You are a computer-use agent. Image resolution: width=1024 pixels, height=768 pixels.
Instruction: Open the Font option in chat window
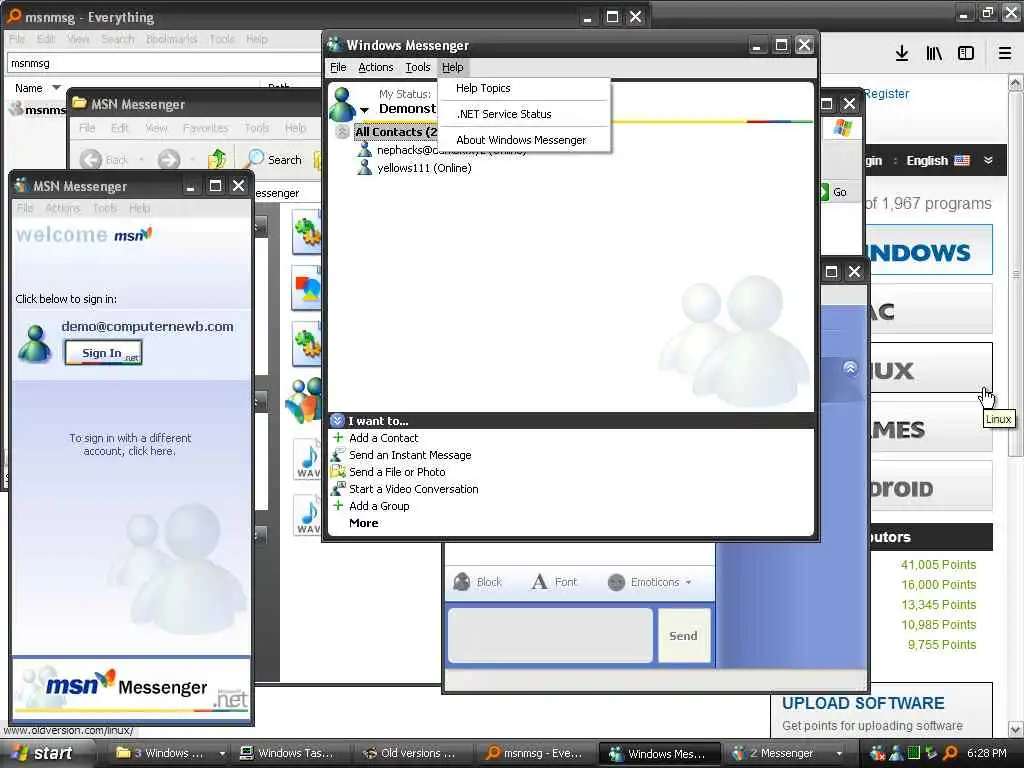554,582
